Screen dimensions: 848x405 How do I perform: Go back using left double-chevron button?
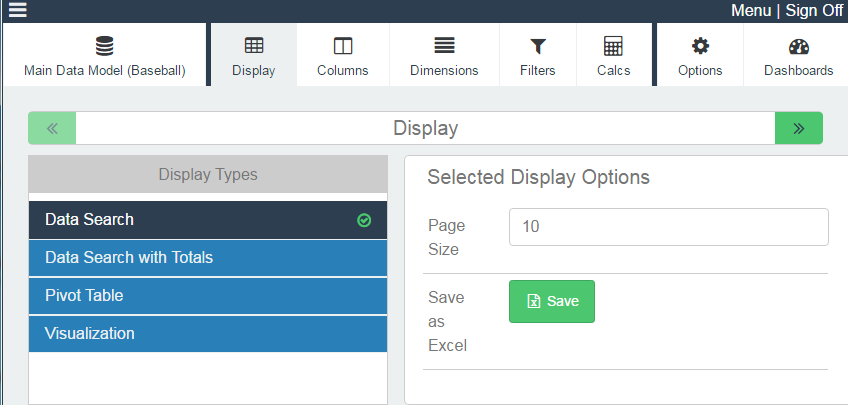(52, 128)
